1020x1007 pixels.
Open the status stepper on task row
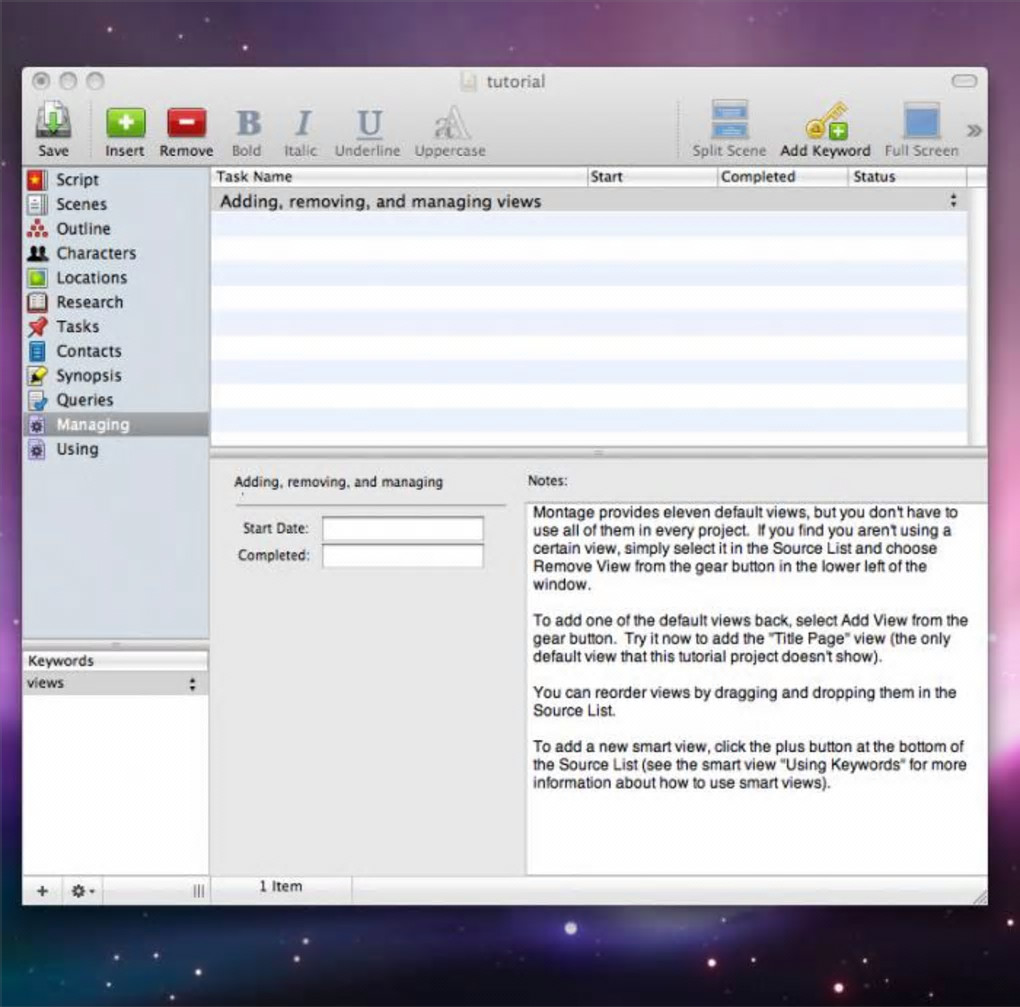[x=953, y=201]
